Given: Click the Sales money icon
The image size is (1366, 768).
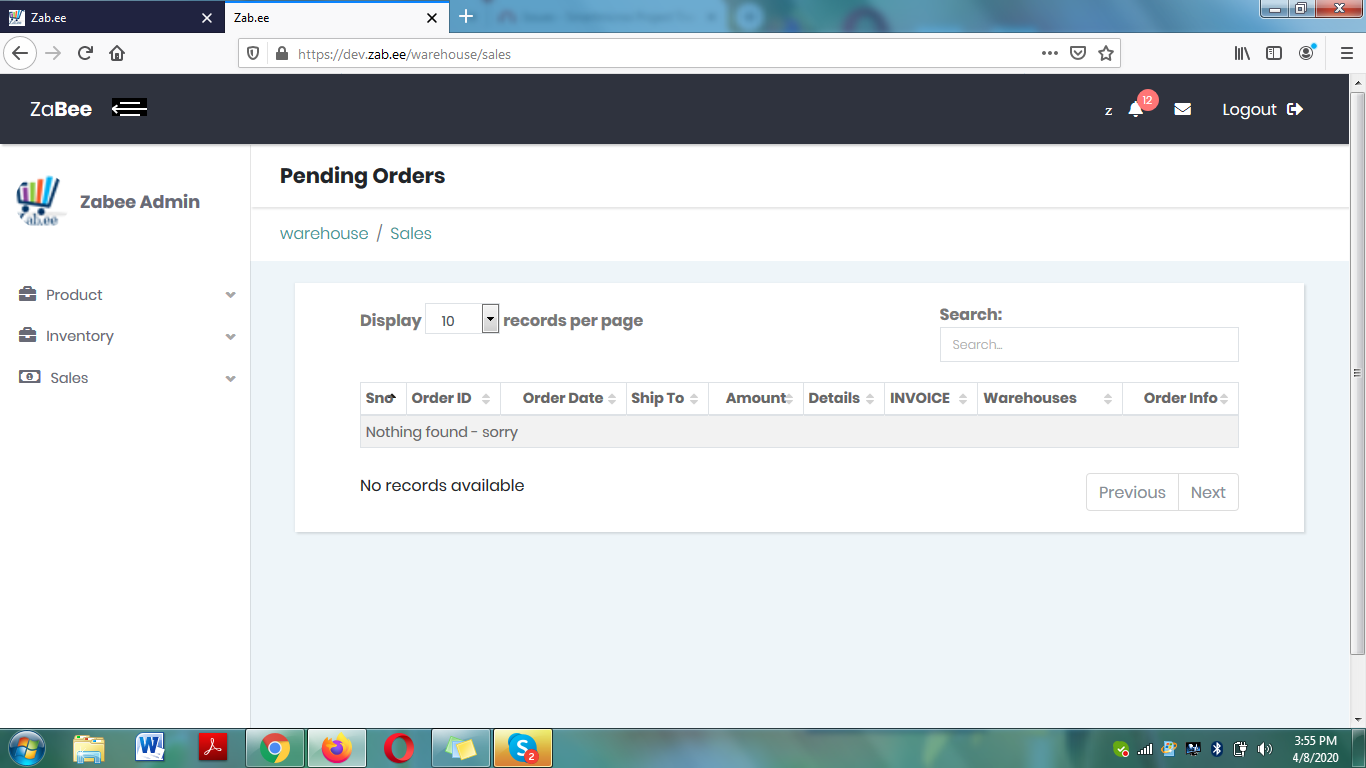Looking at the screenshot, I should coord(30,377).
